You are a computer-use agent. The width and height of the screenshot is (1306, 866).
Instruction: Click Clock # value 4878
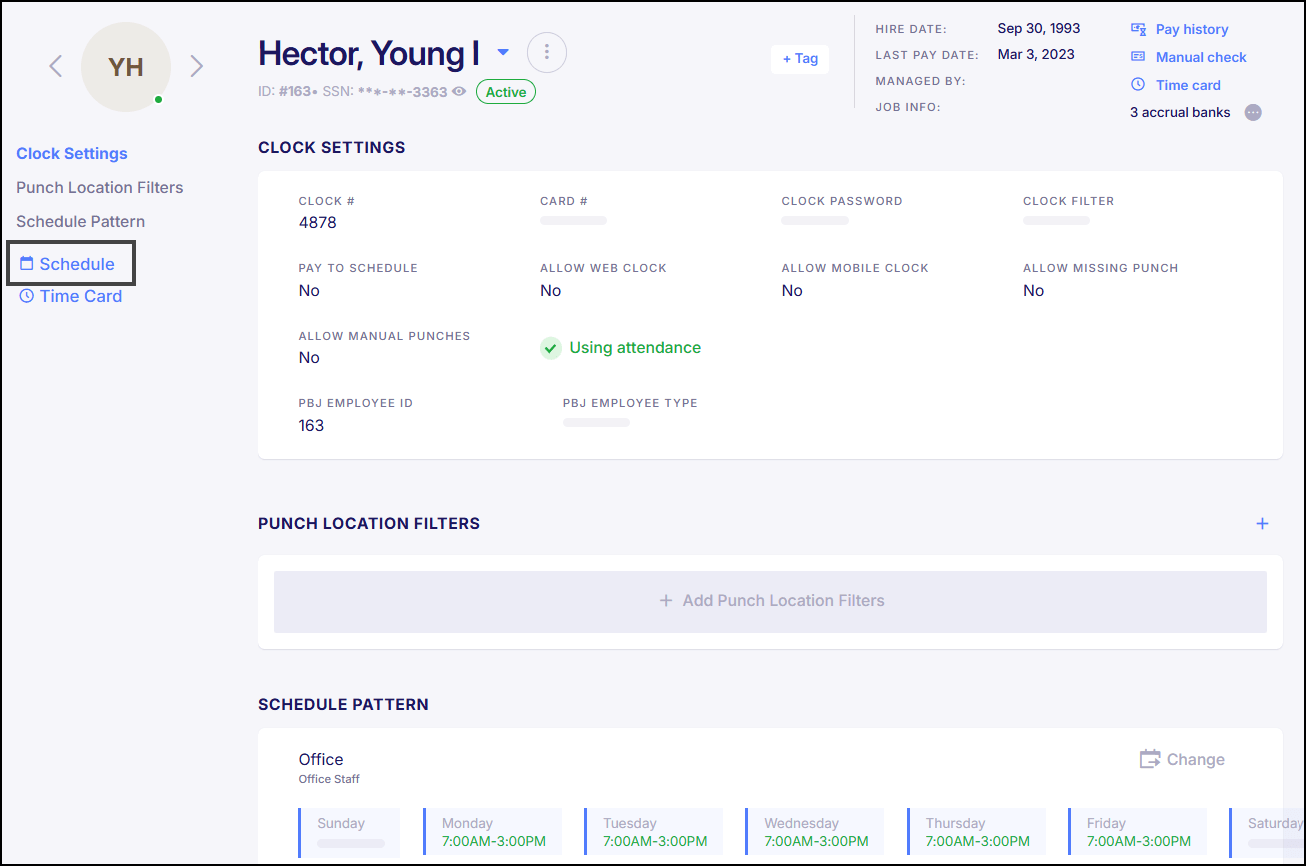click(318, 222)
